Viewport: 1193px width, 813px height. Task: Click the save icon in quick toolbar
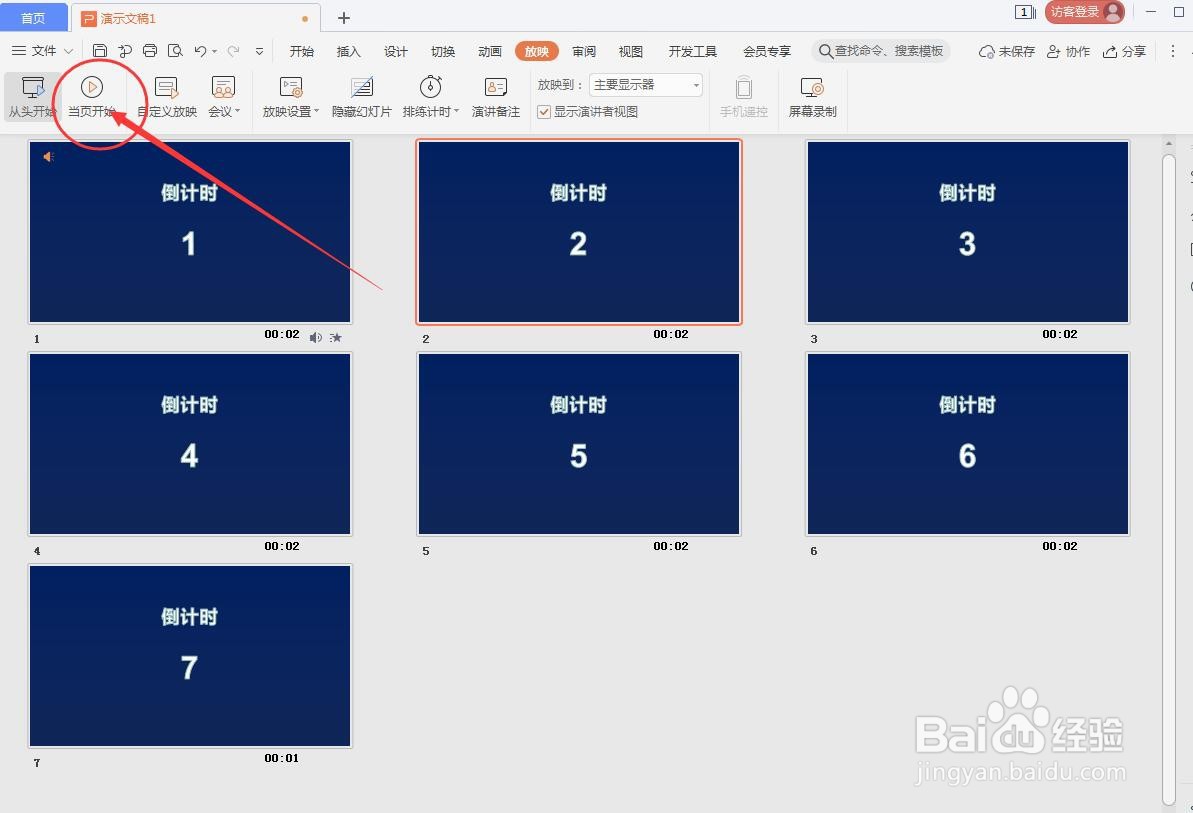click(100, 51)
